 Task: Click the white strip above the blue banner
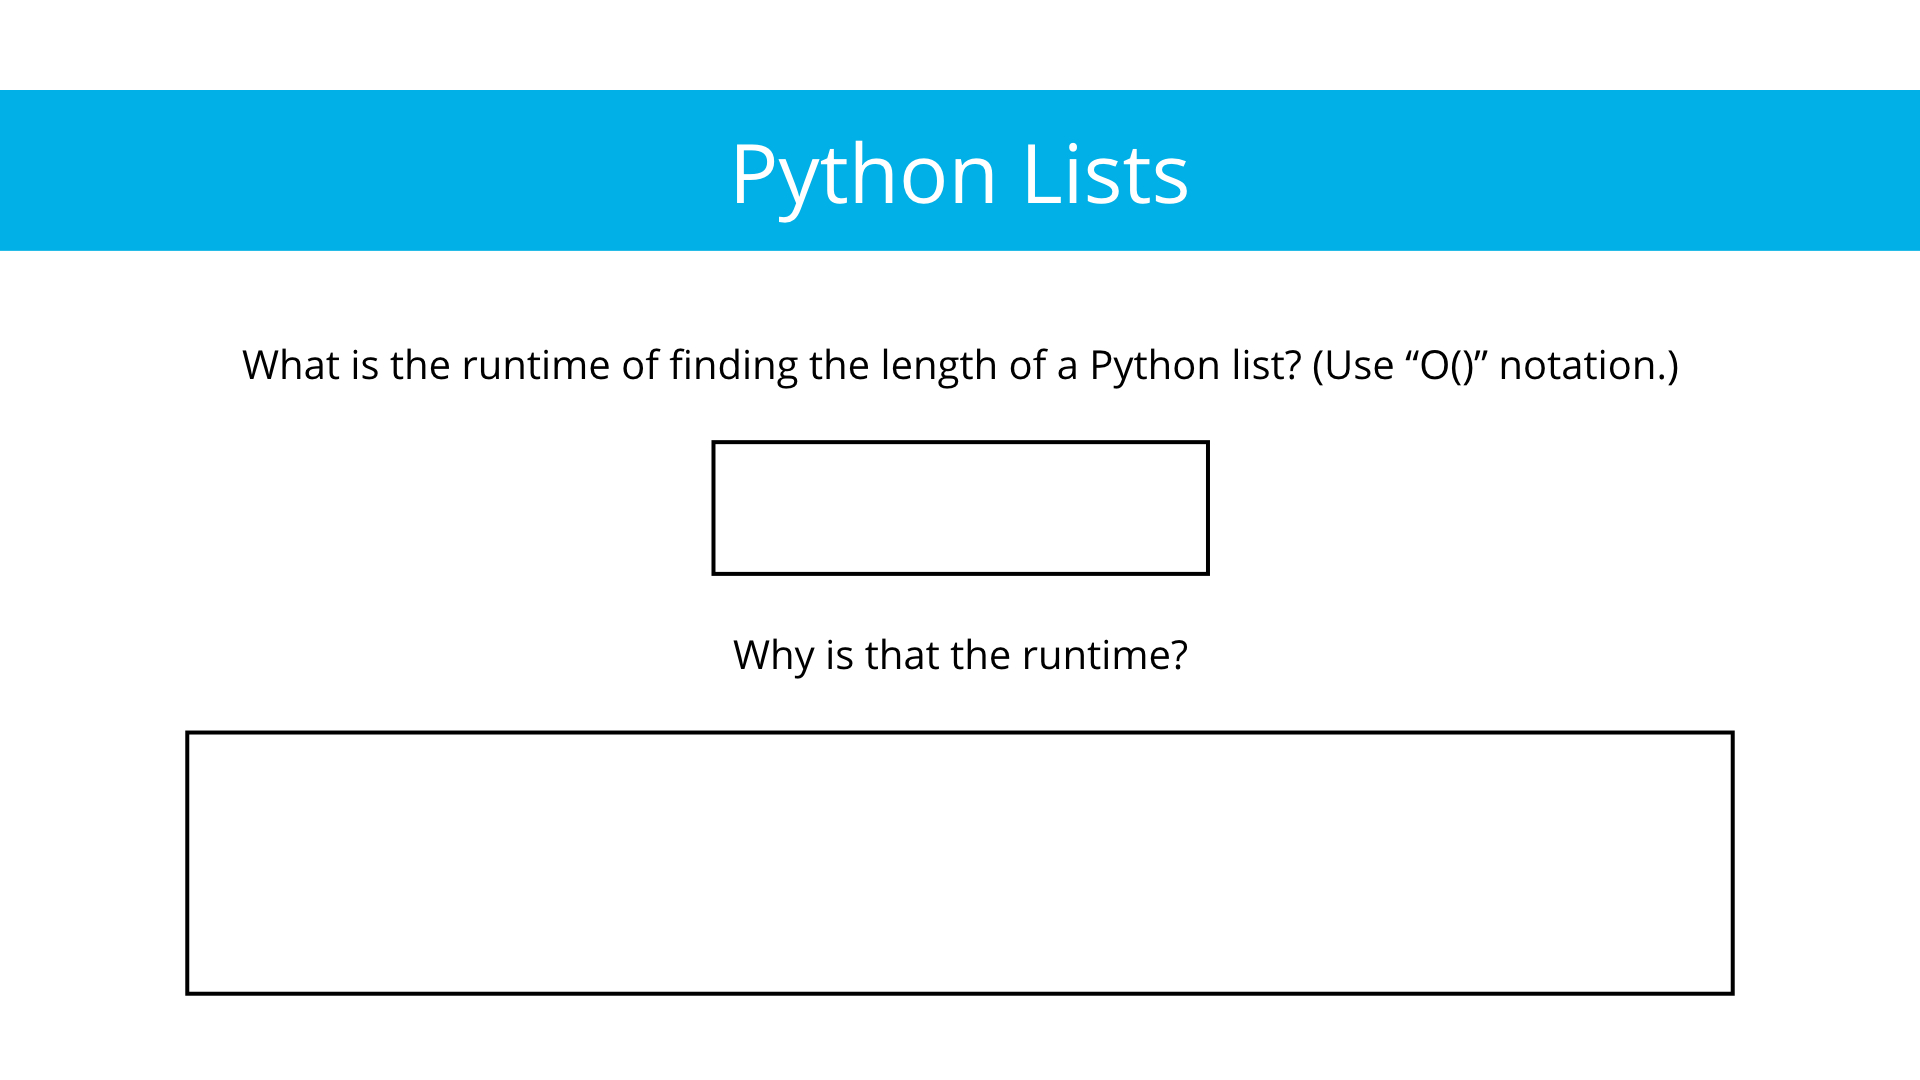960,44
